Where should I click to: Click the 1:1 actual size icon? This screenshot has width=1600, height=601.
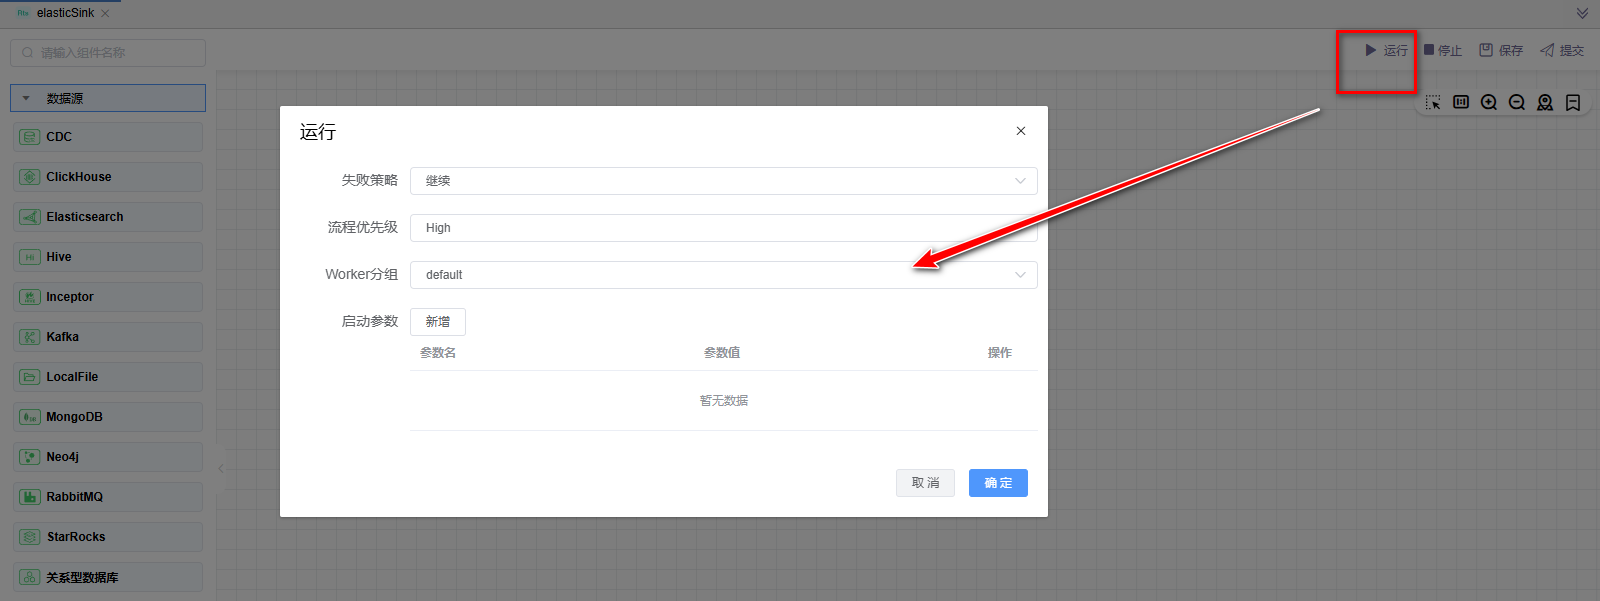click(x=1461, y=102)
